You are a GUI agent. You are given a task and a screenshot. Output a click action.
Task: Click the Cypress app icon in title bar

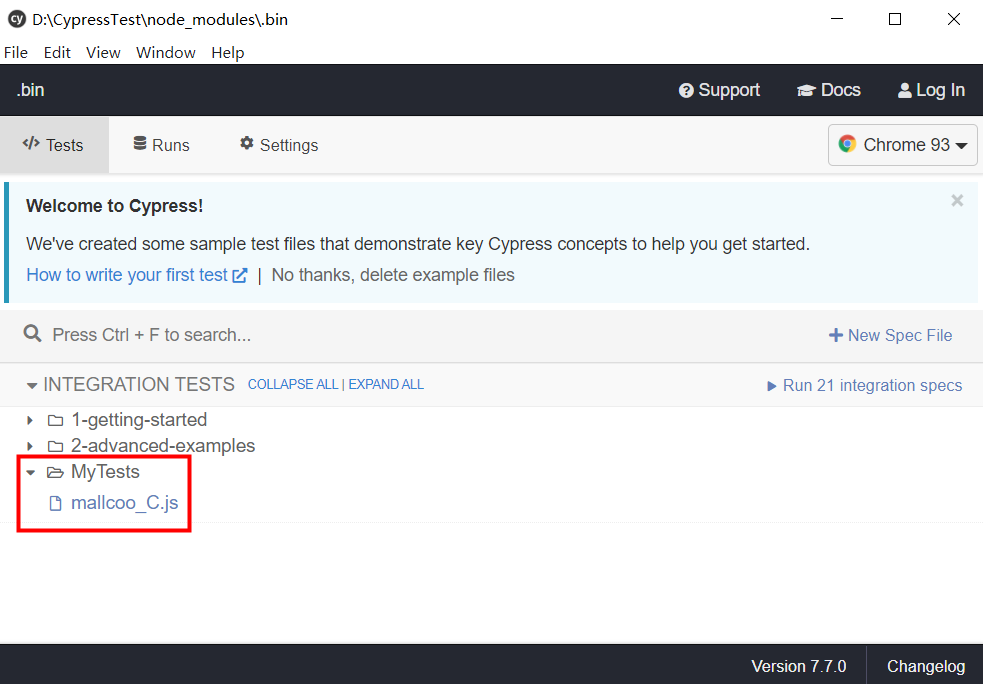pos(17,19)
